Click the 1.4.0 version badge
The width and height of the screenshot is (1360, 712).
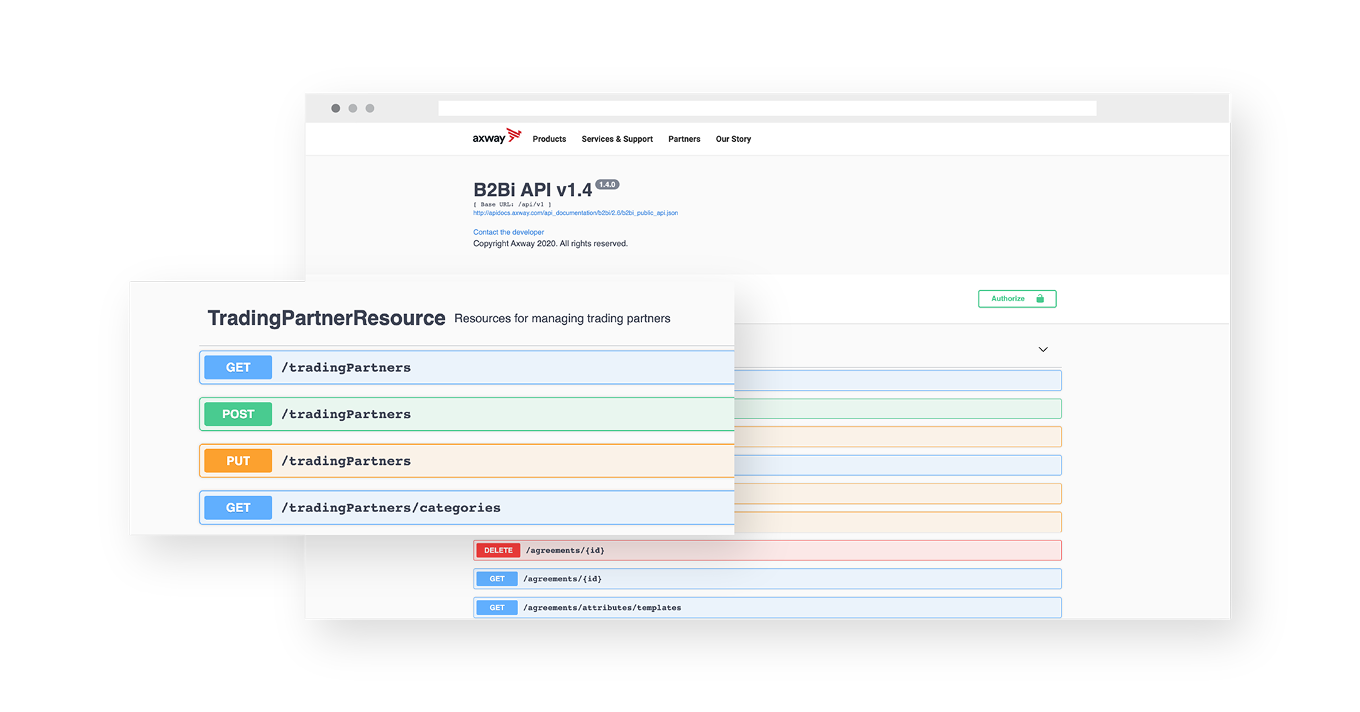click(x=607, y=185)
